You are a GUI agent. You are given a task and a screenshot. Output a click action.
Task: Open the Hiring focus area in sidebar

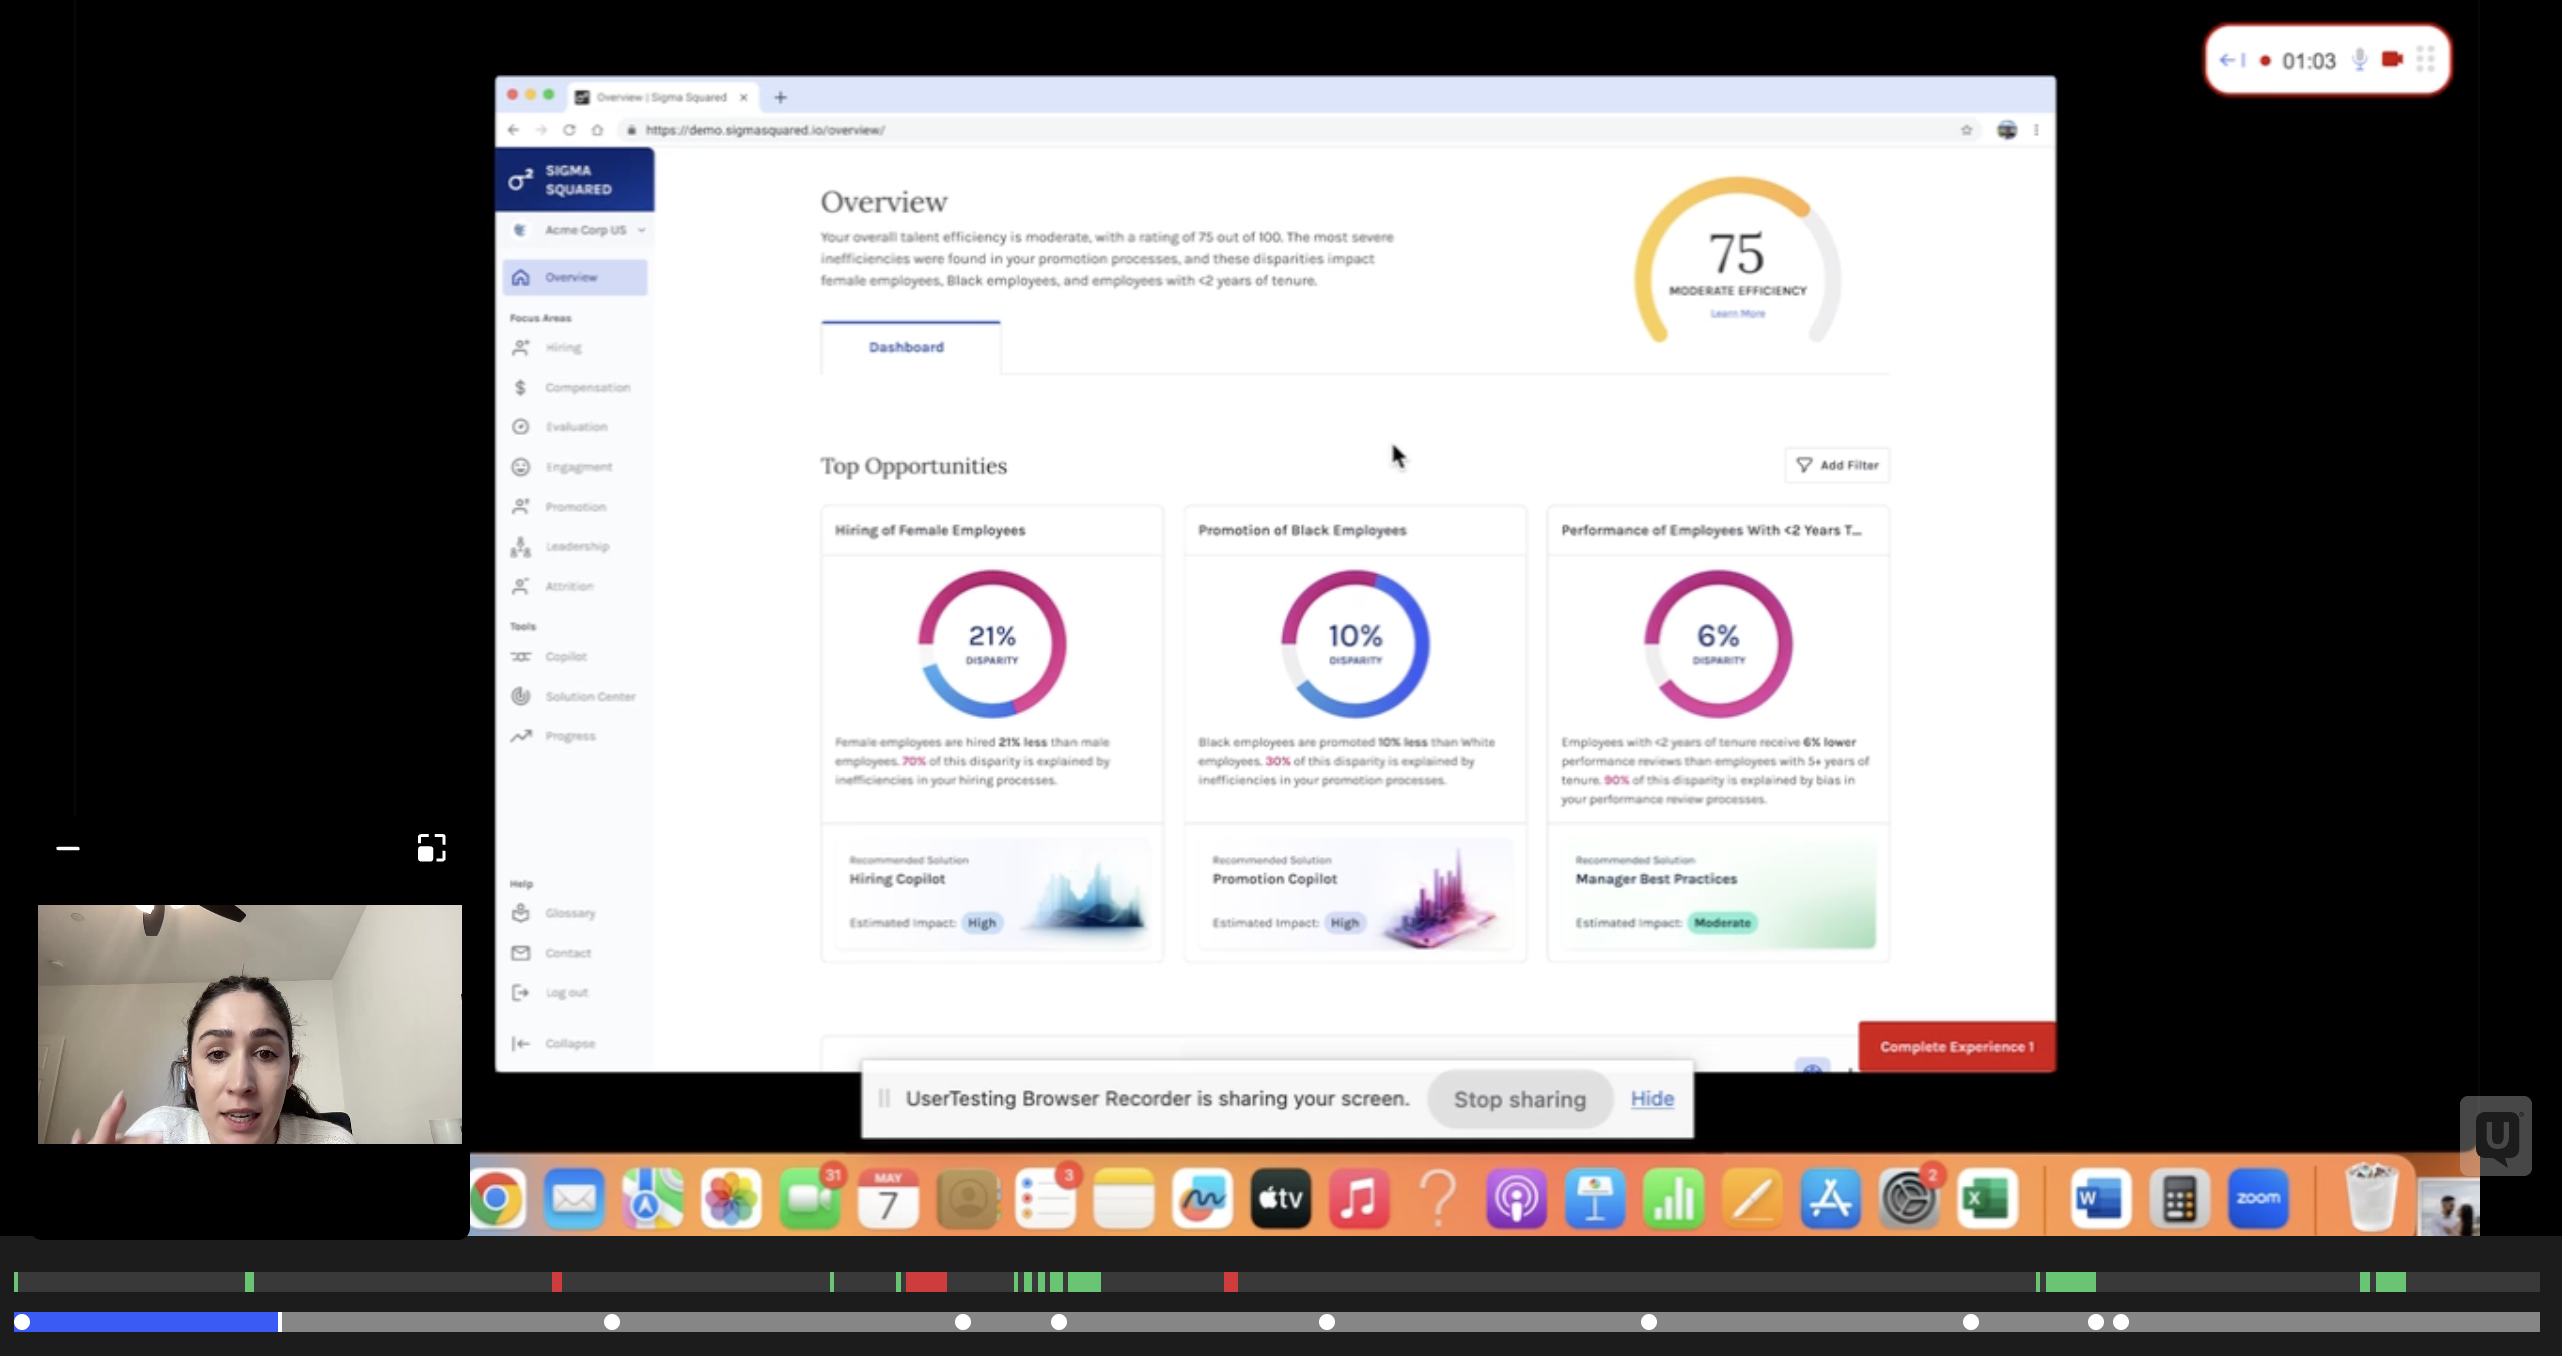click(563, 348)
